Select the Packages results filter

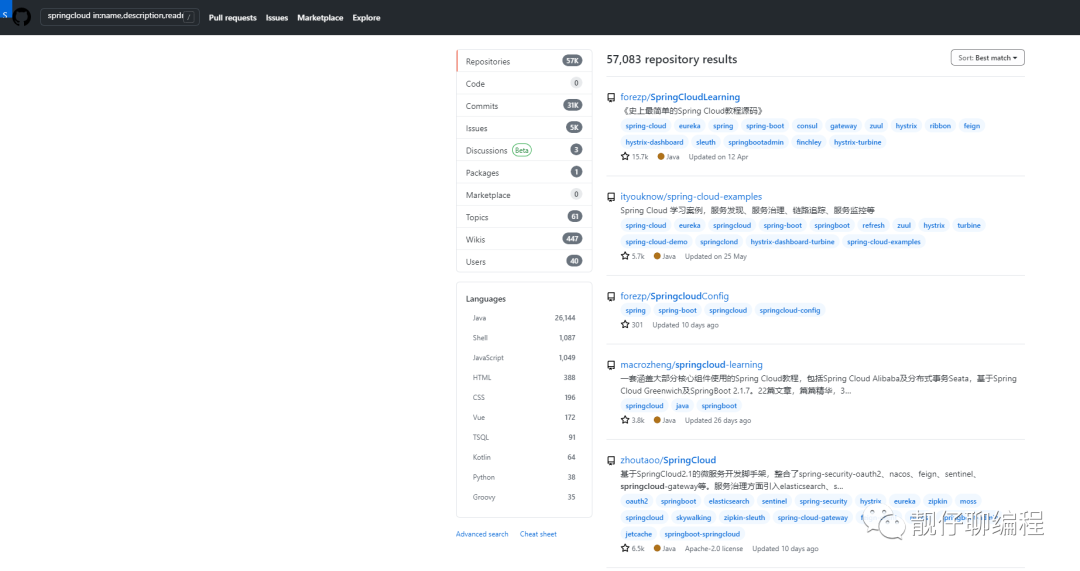(524, 172)
